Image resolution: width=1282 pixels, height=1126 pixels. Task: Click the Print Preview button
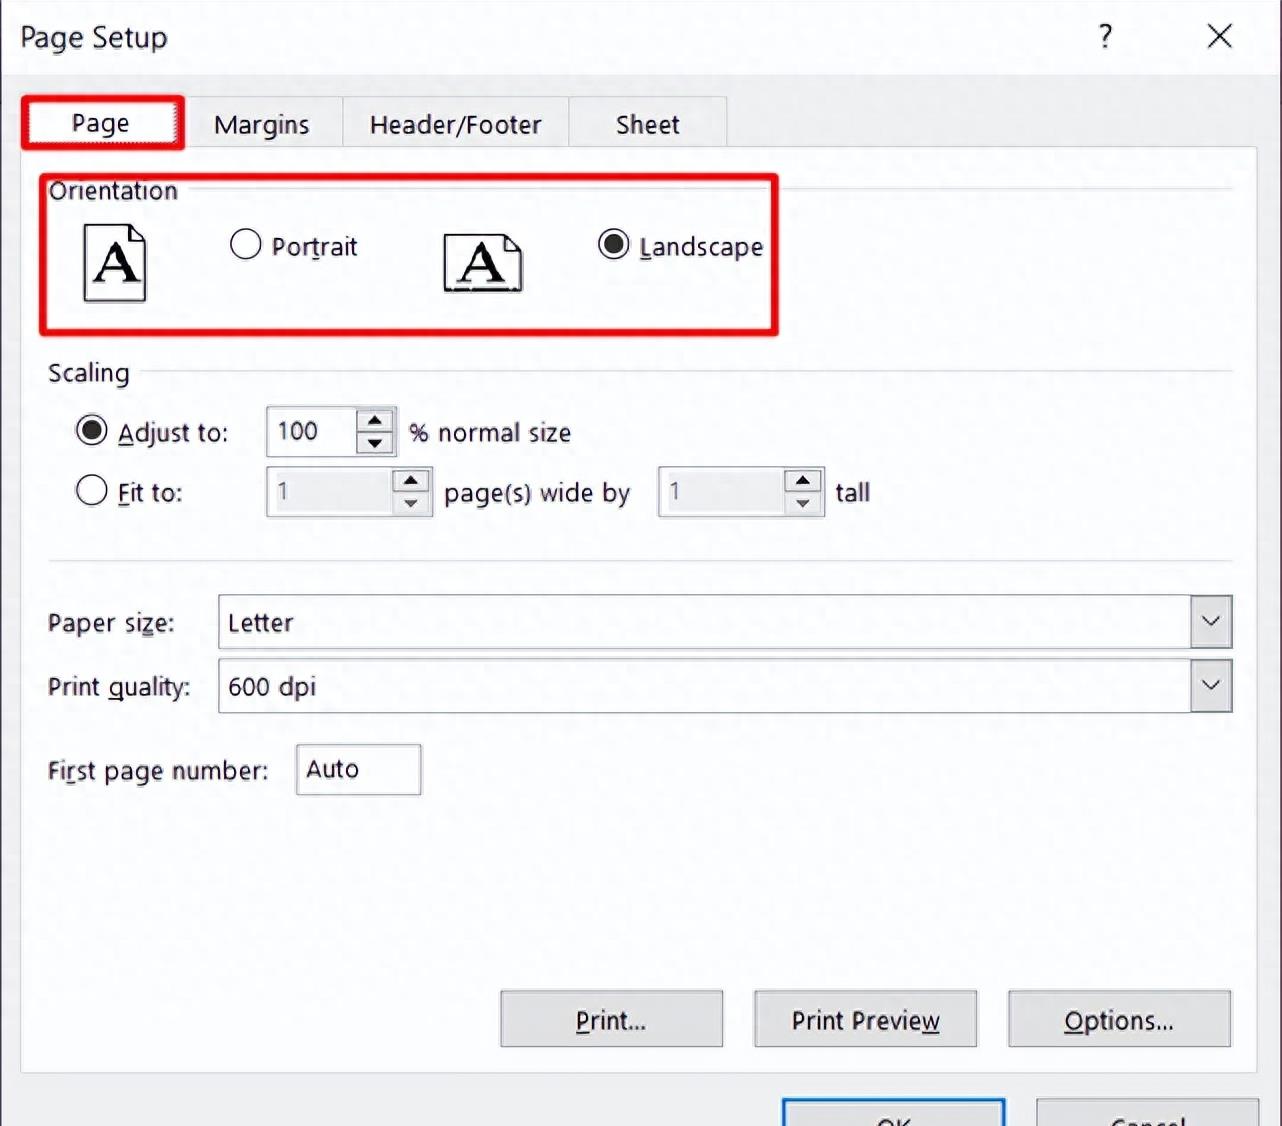(x=865, y=1019)
